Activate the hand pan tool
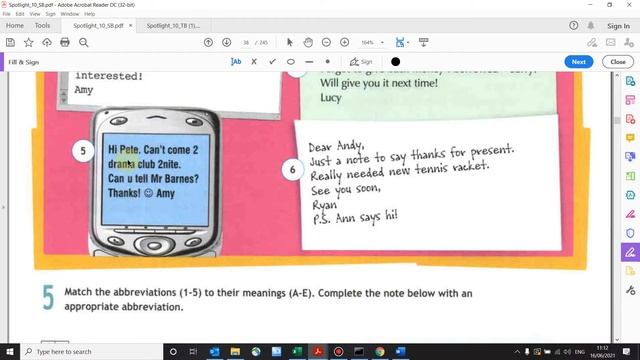 click(x=308, y=42)
